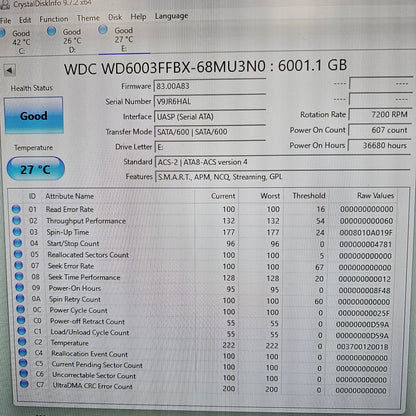Click status icon of Throughput Performance

[16, 220]
